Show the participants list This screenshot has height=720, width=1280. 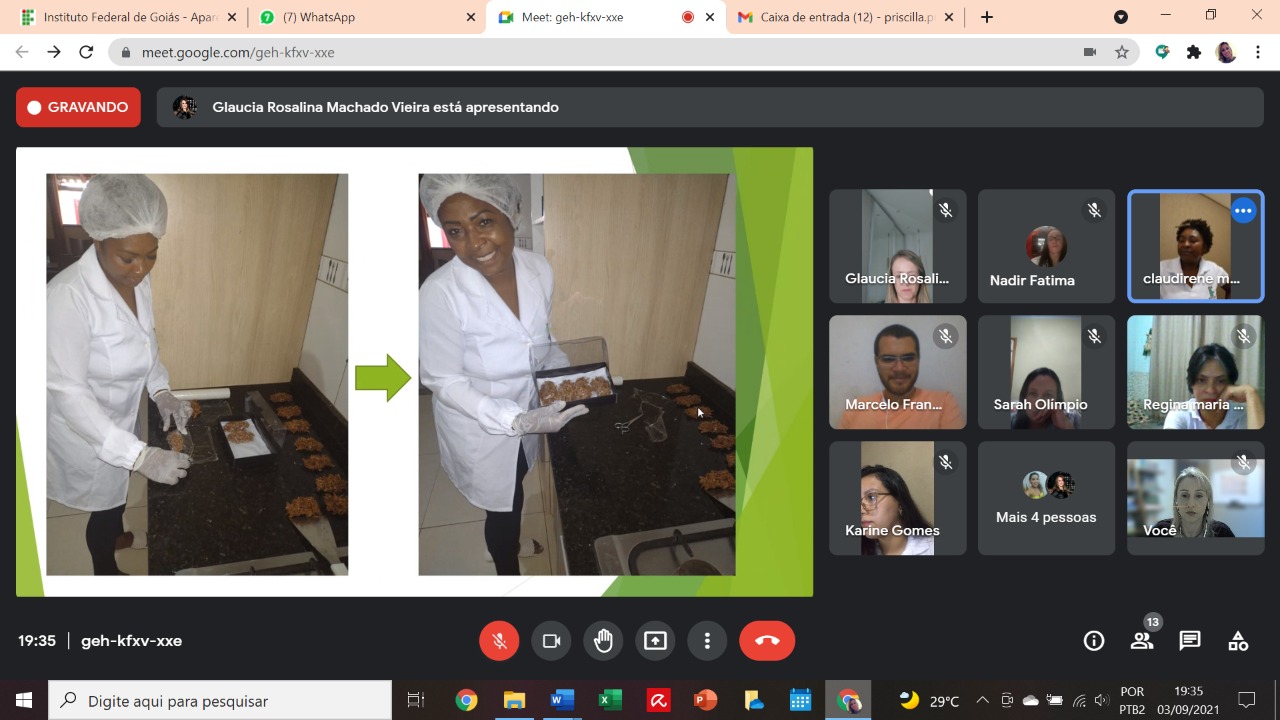[1142, 641]
